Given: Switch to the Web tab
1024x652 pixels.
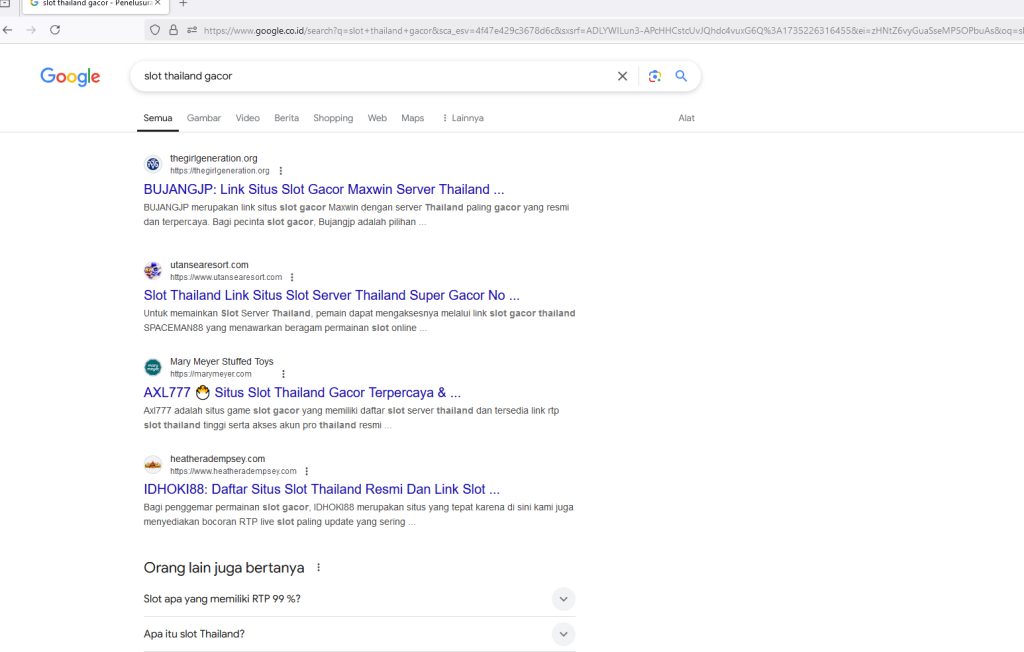Looking at the screenshot, I should (x=377, y=118).
